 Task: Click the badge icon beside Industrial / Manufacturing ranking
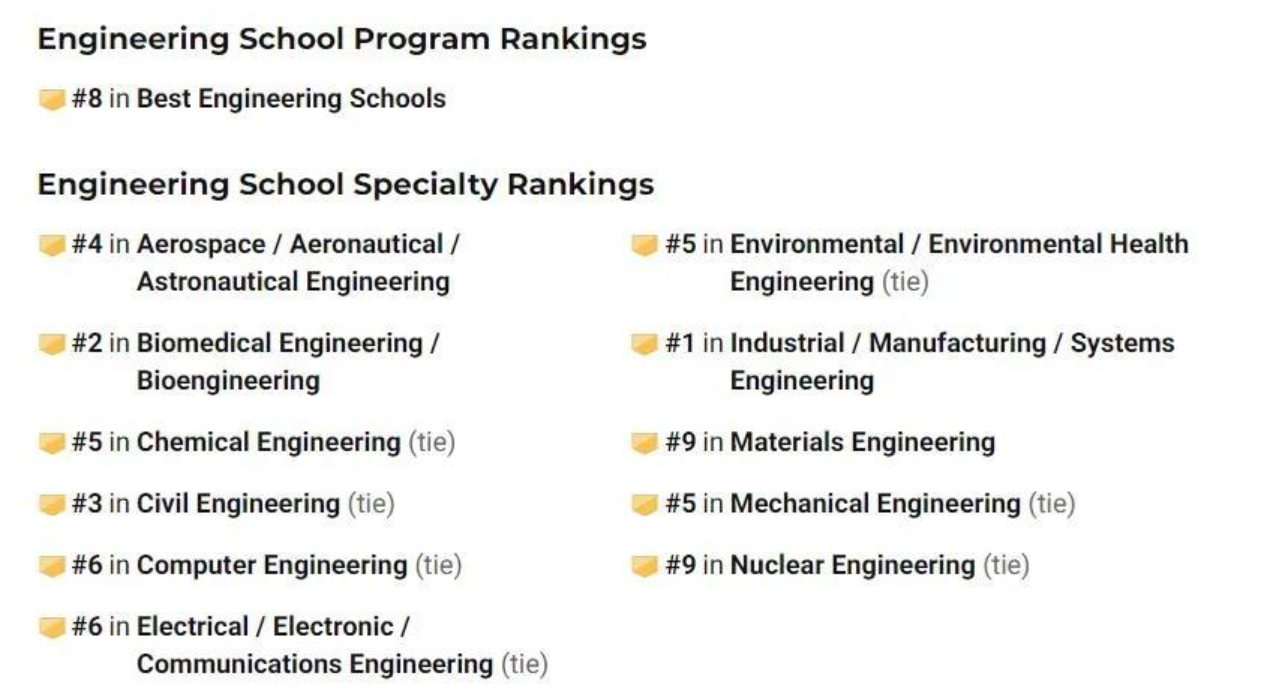pyautogui.click(x=645, y=344)
